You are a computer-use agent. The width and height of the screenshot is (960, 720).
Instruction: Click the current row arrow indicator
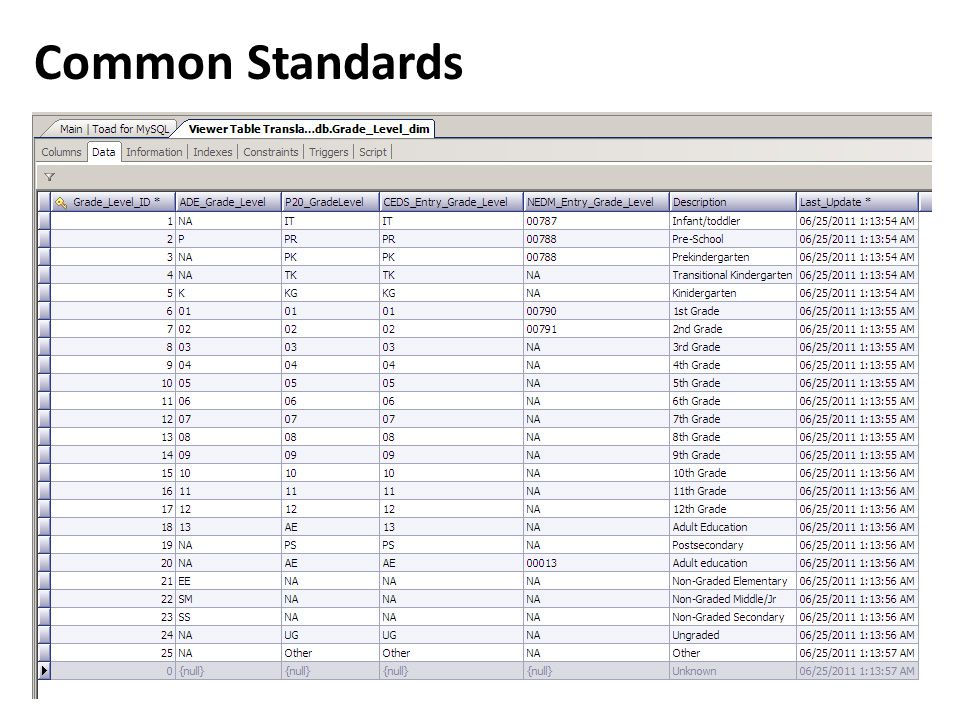pos(44,670)
